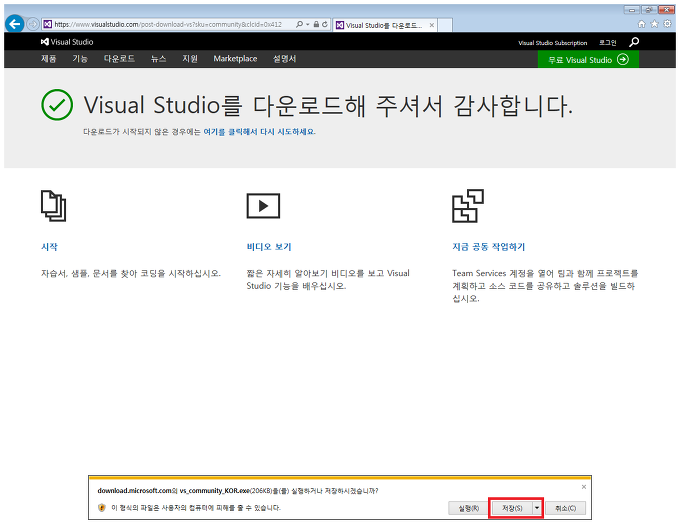The width and height of the screenshot is (680, 524).
Task: Close the Visual Studio browser tab
Action: pos(432,25)
